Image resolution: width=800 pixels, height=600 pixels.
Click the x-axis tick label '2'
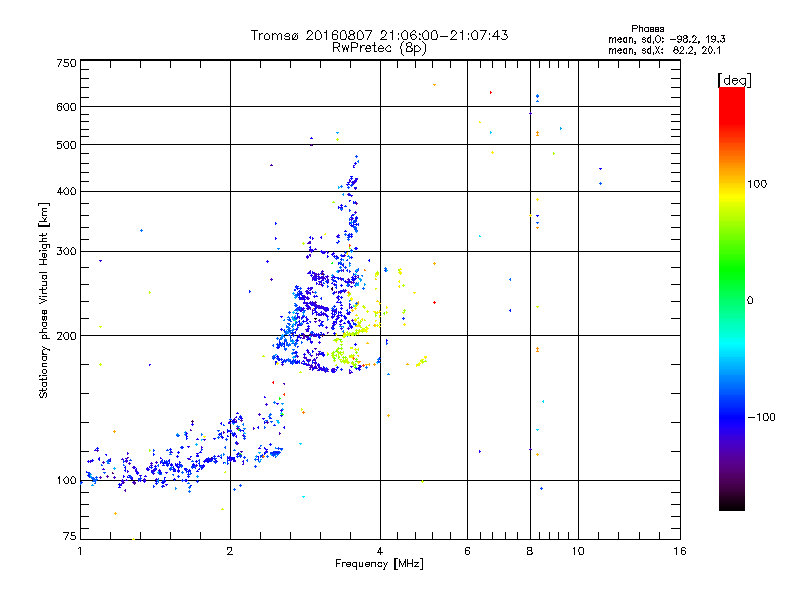pos(230,551)
